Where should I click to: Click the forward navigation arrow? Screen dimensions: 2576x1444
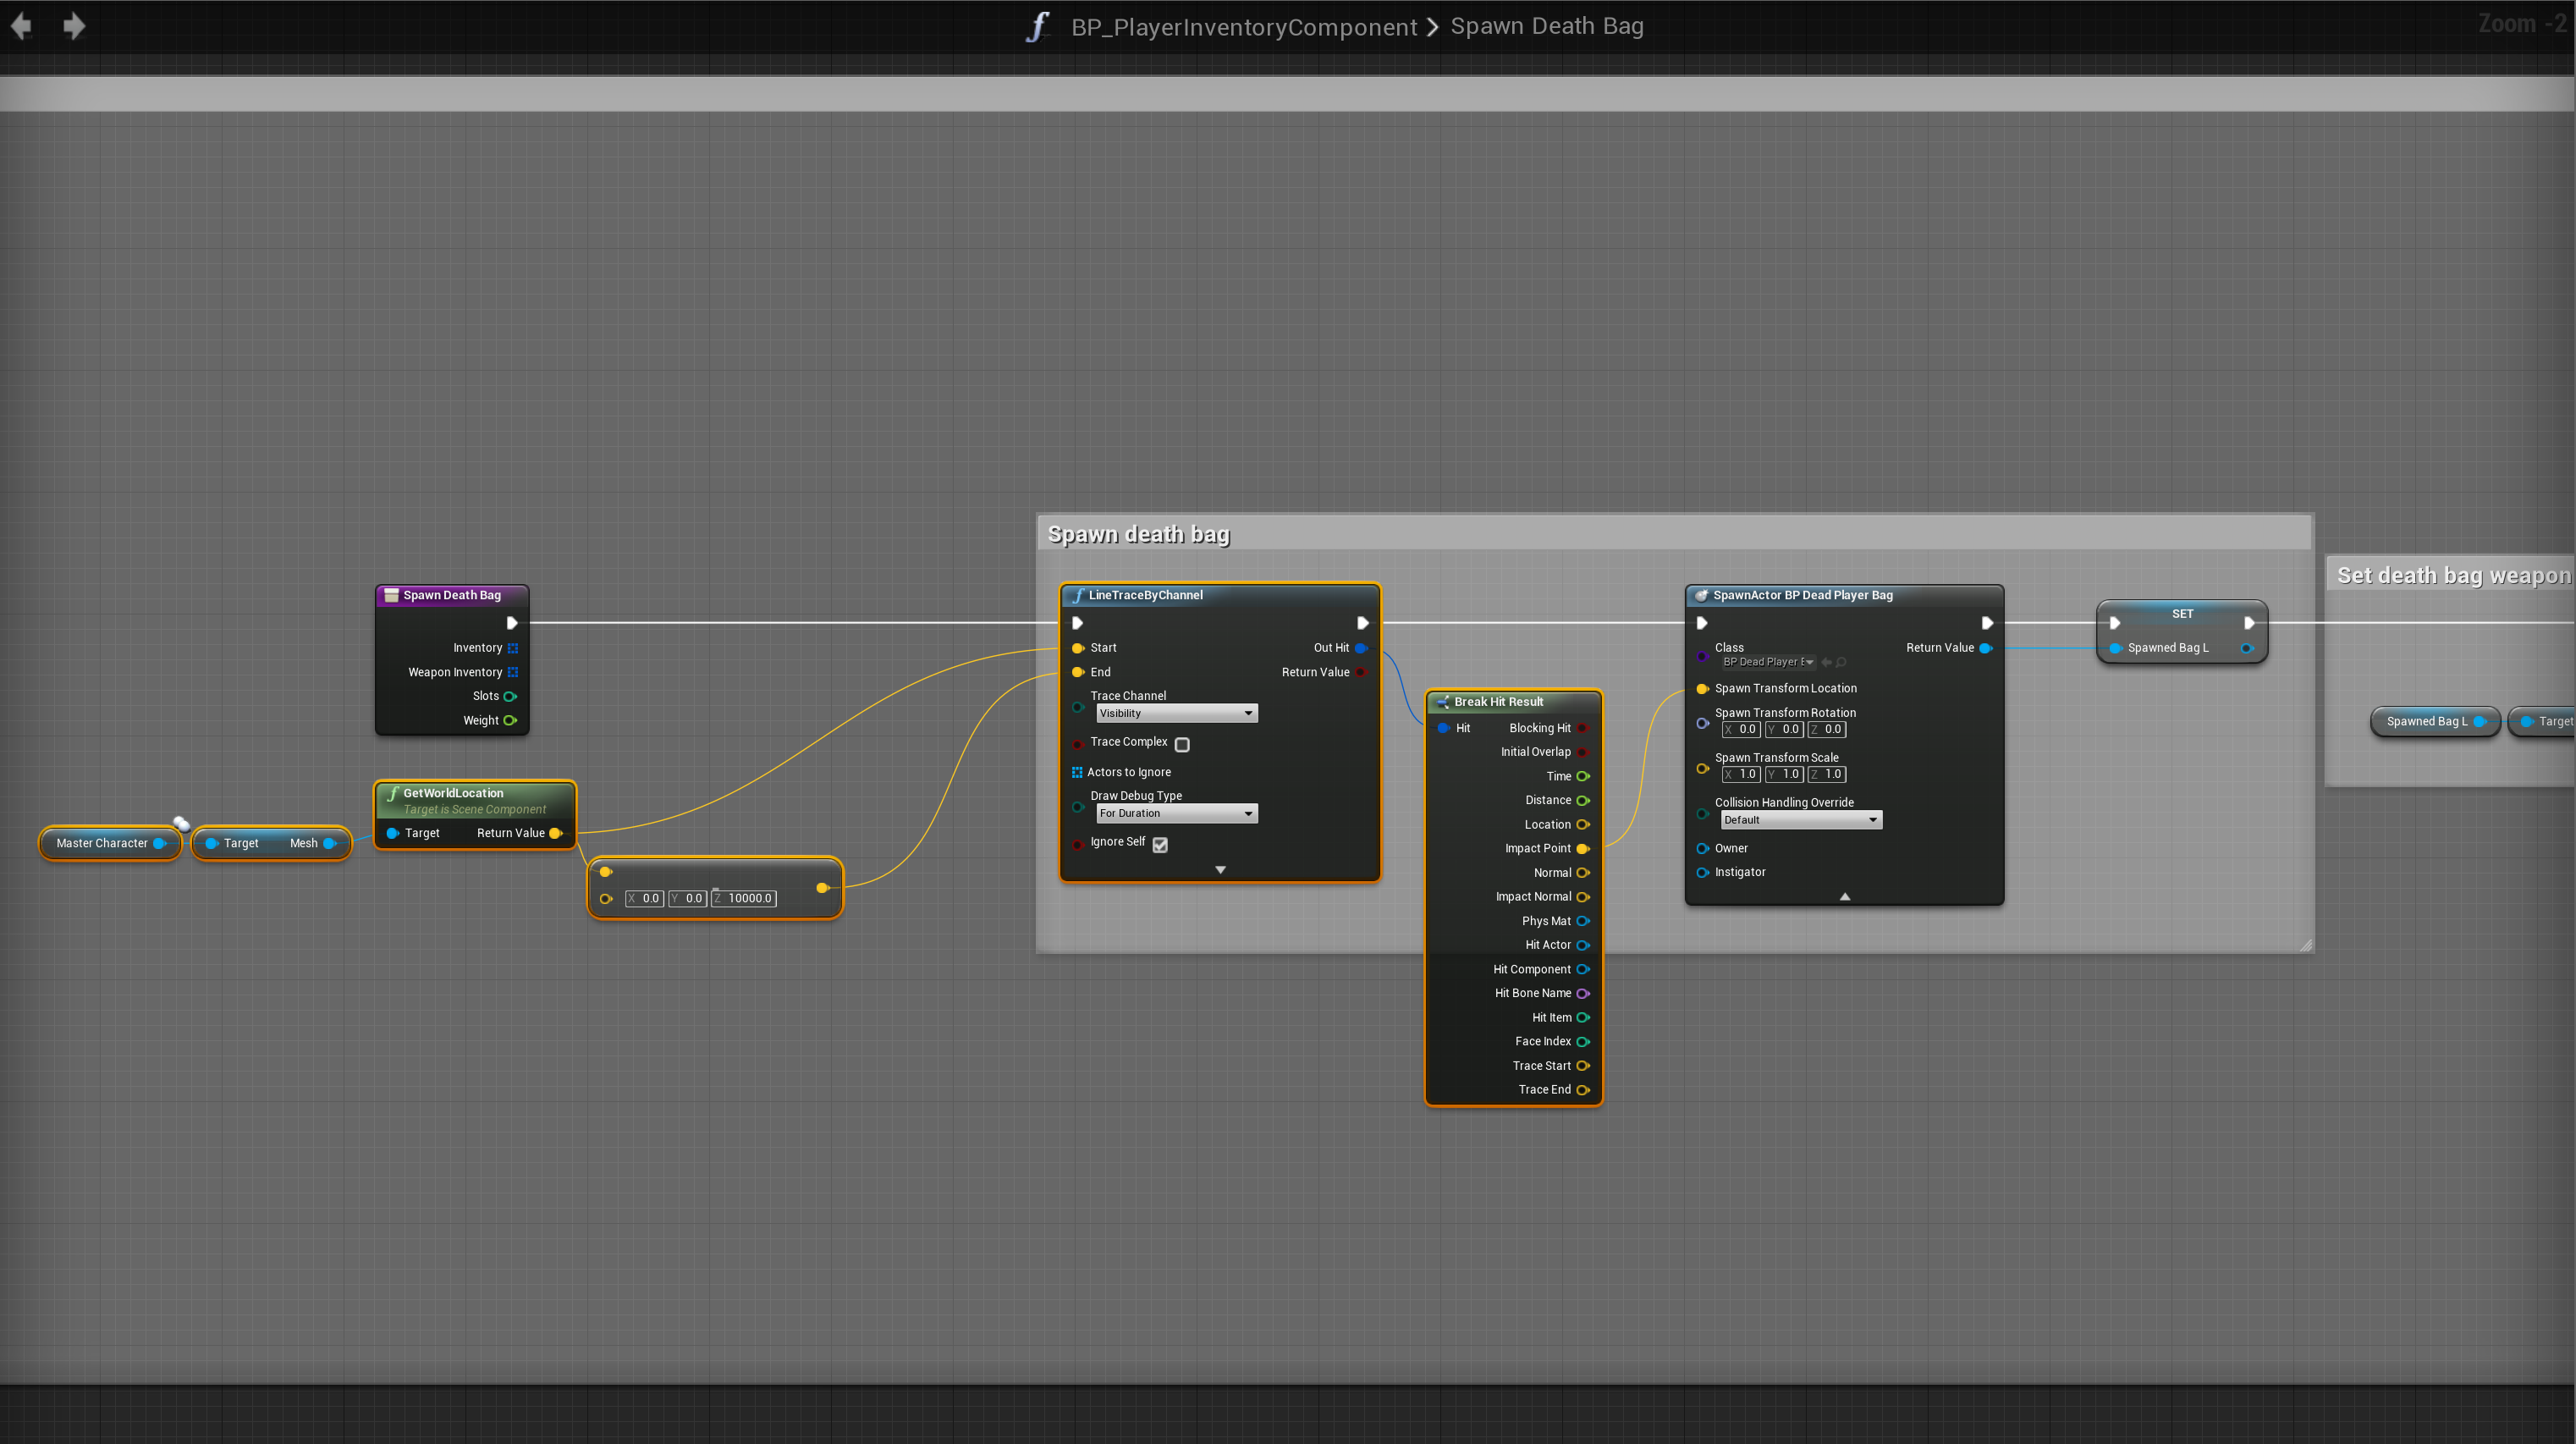74,26
